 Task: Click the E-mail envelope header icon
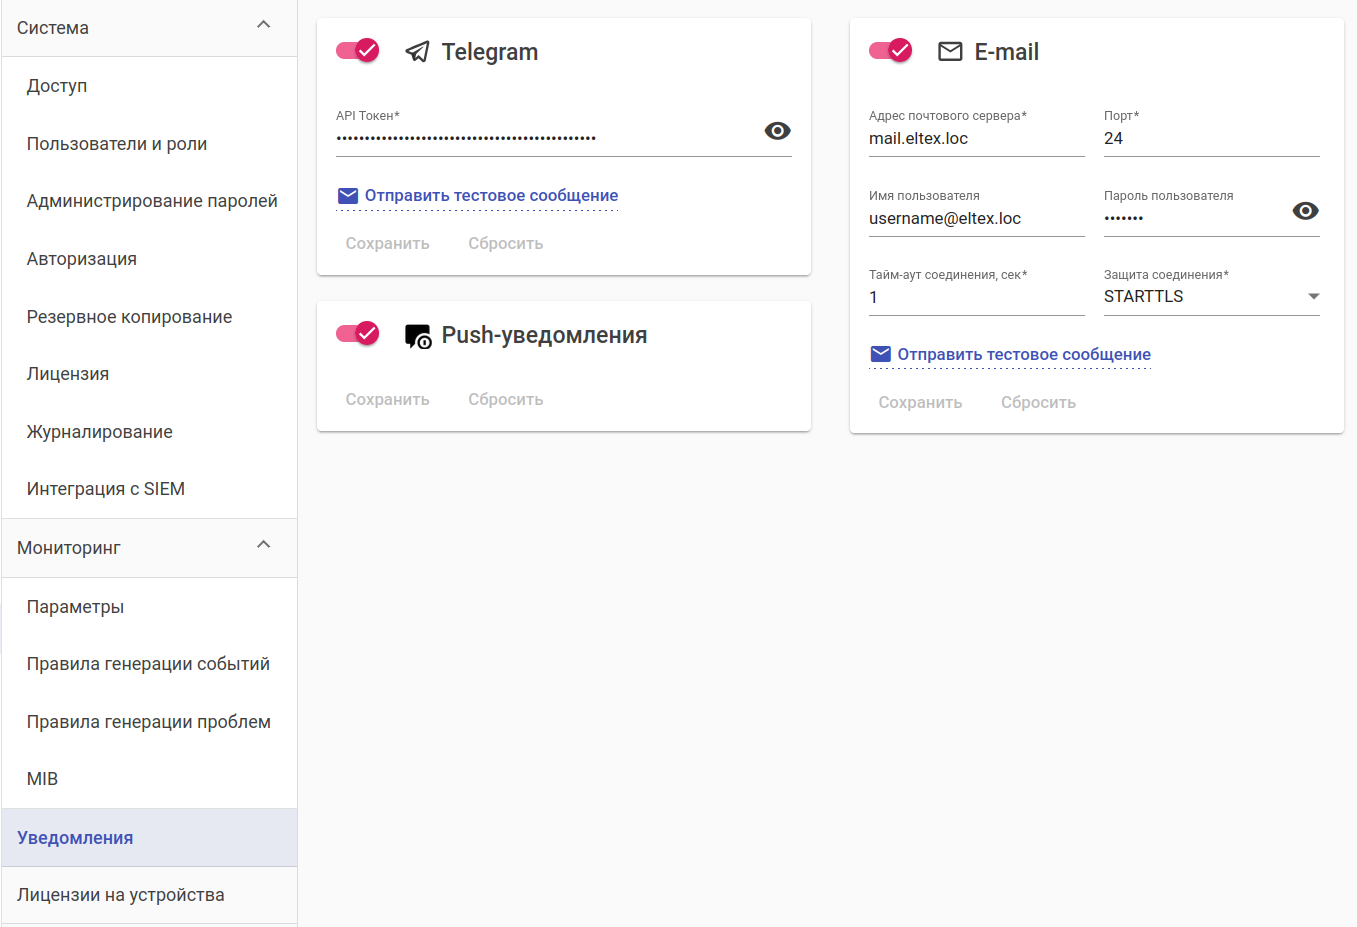950,52
